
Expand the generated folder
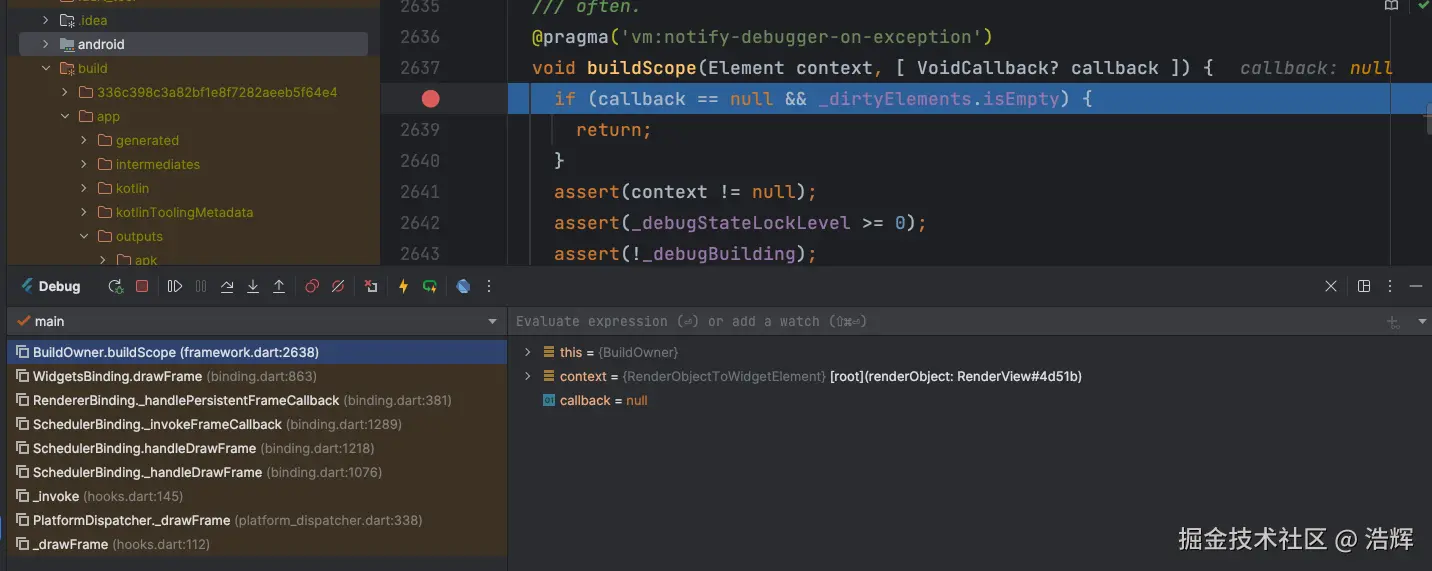tap(84, 140)
